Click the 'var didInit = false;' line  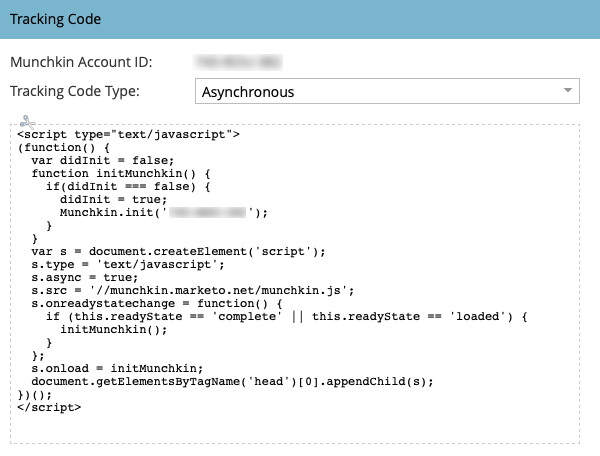103,160
